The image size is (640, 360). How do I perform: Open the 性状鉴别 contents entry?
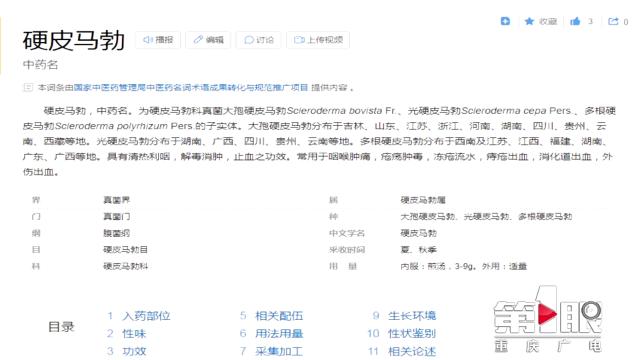pyautogui.click(x=412, y=333)
